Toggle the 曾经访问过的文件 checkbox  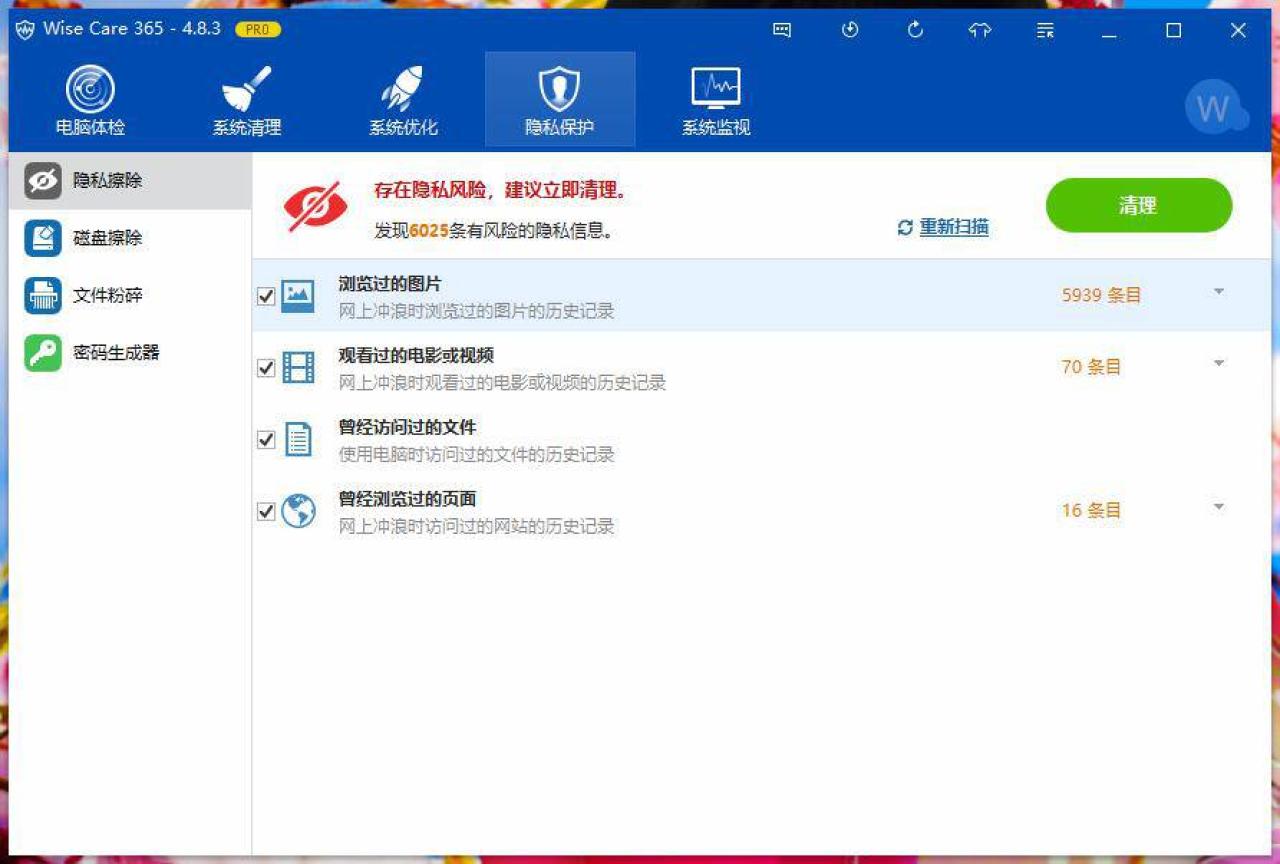(266, 439)
